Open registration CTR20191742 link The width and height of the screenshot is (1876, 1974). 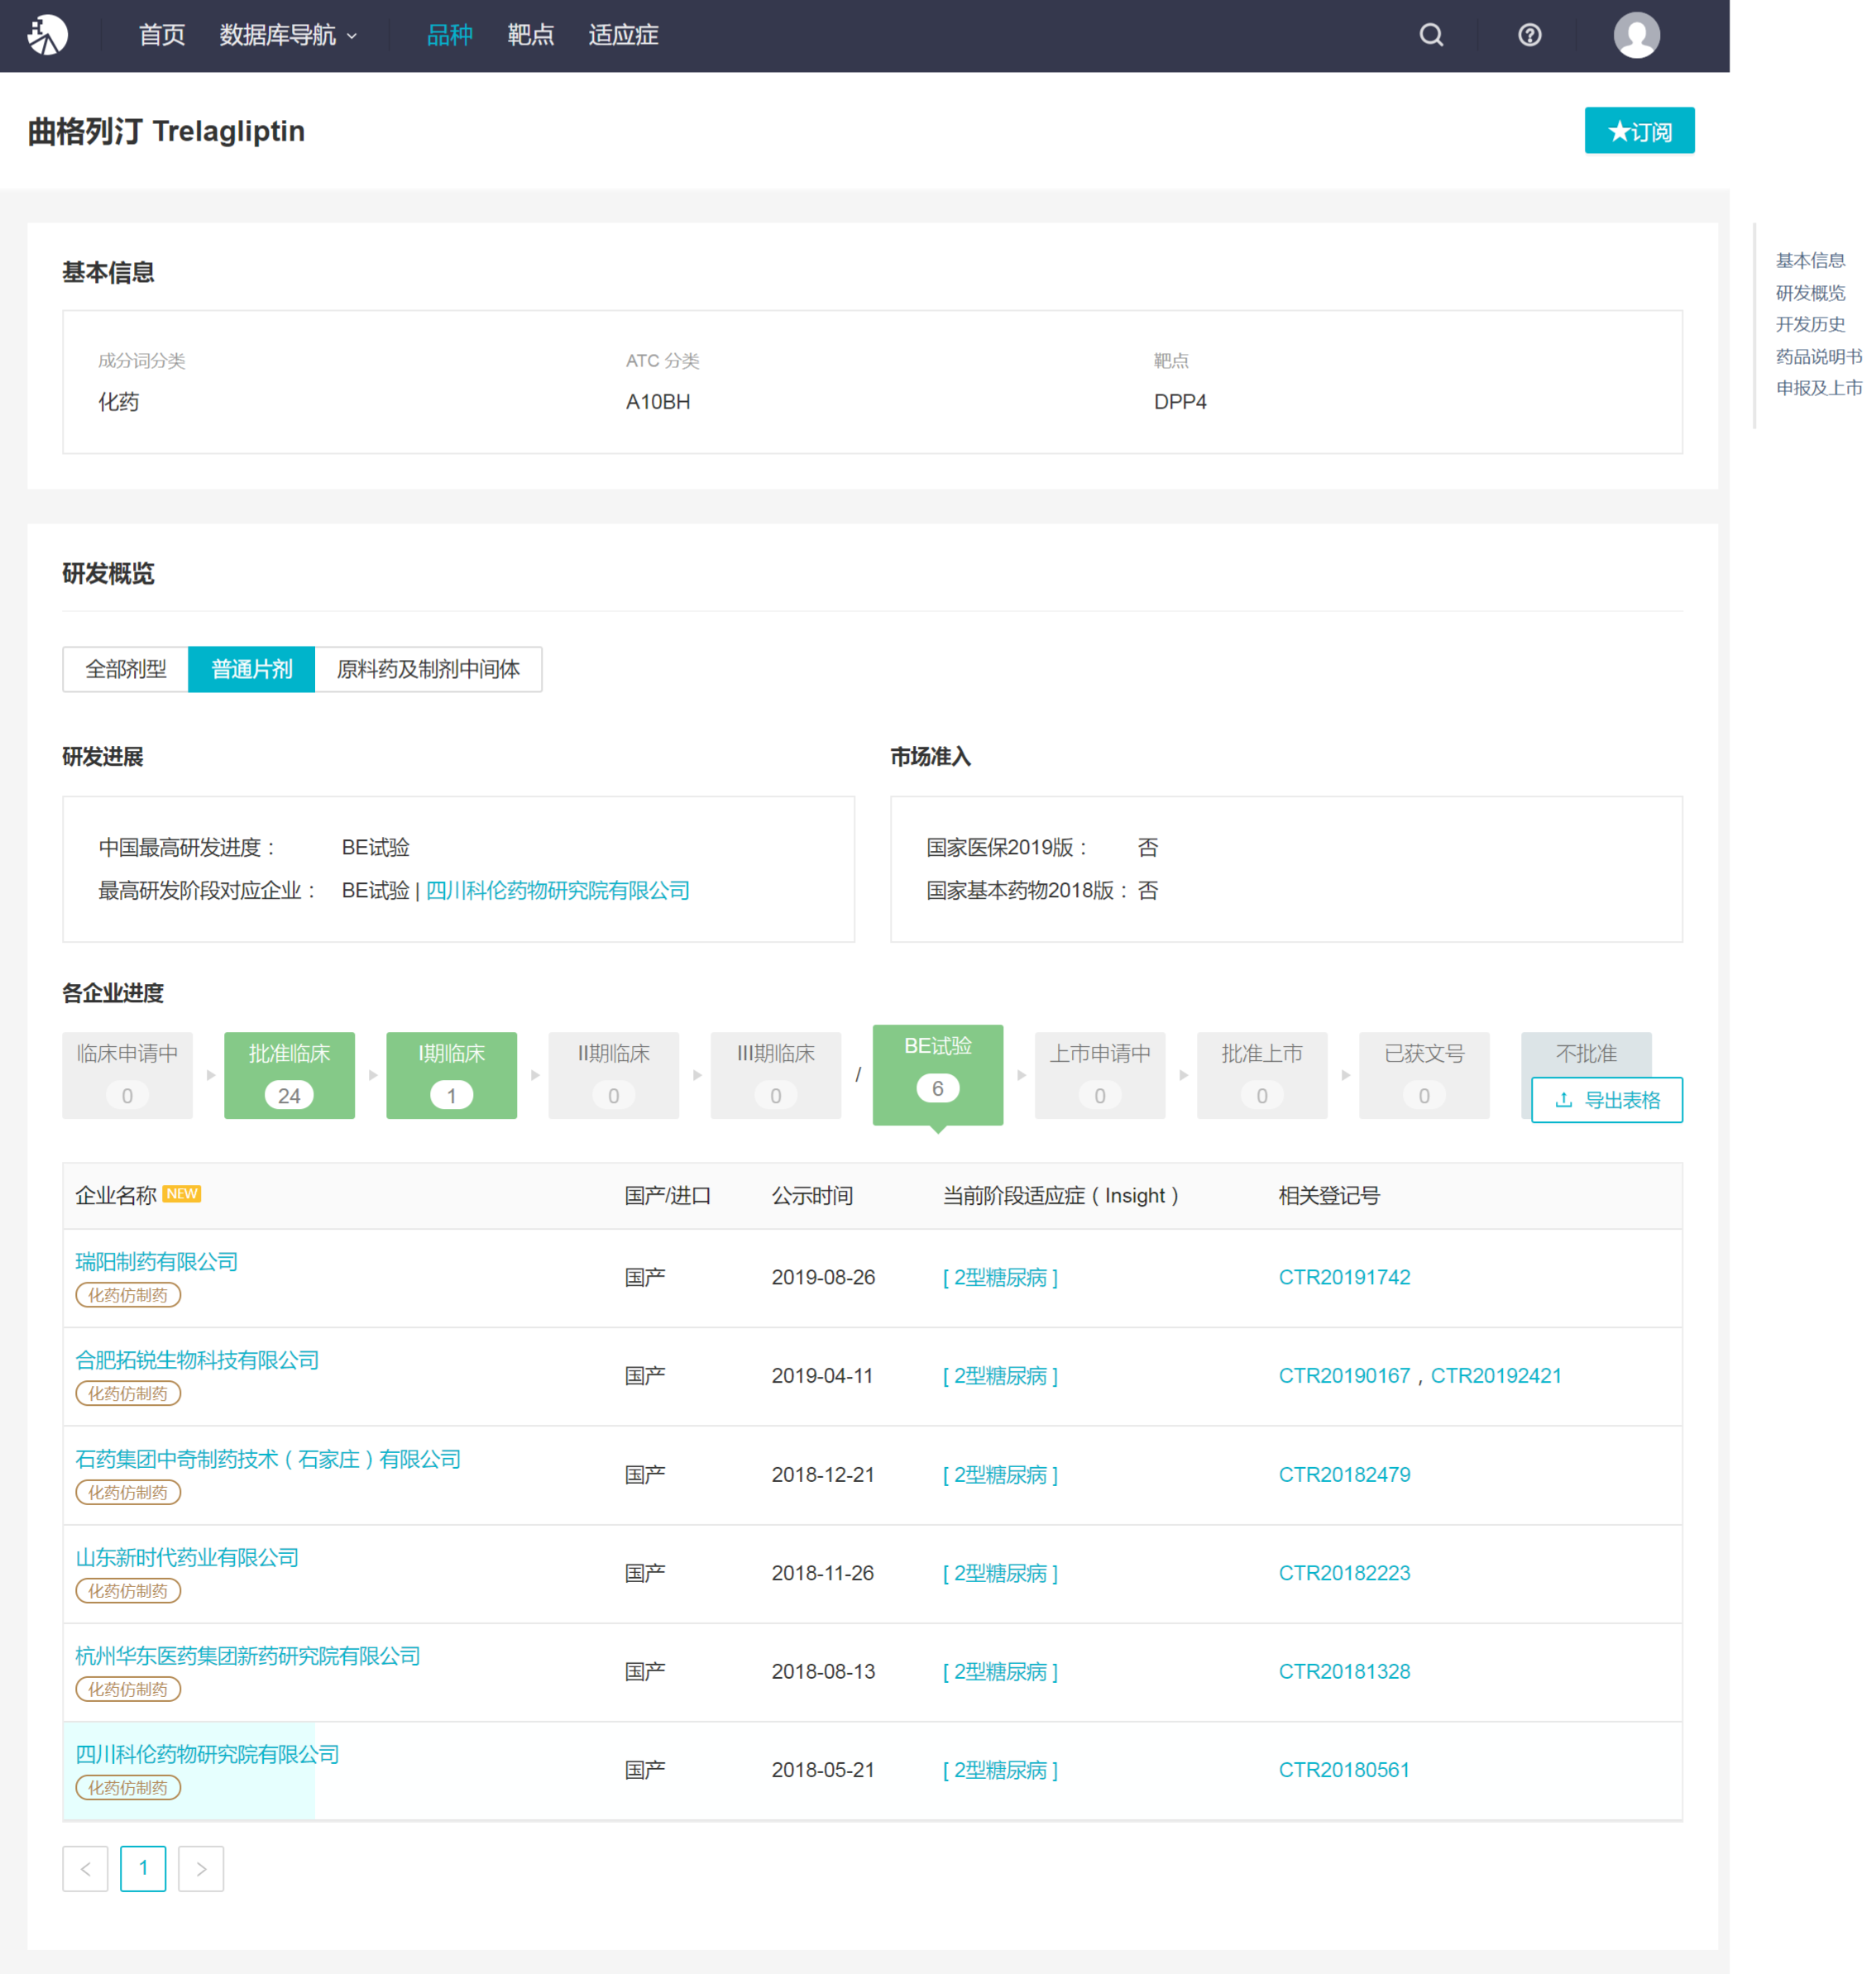tap(1344, 1277)
